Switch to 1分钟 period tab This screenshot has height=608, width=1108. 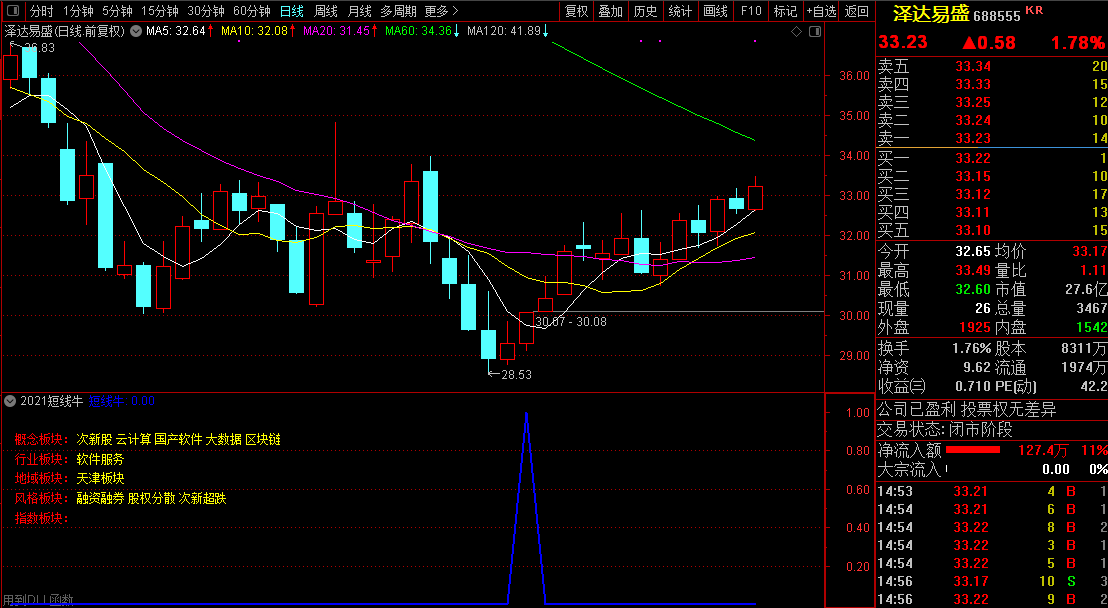tap(78, 11)
